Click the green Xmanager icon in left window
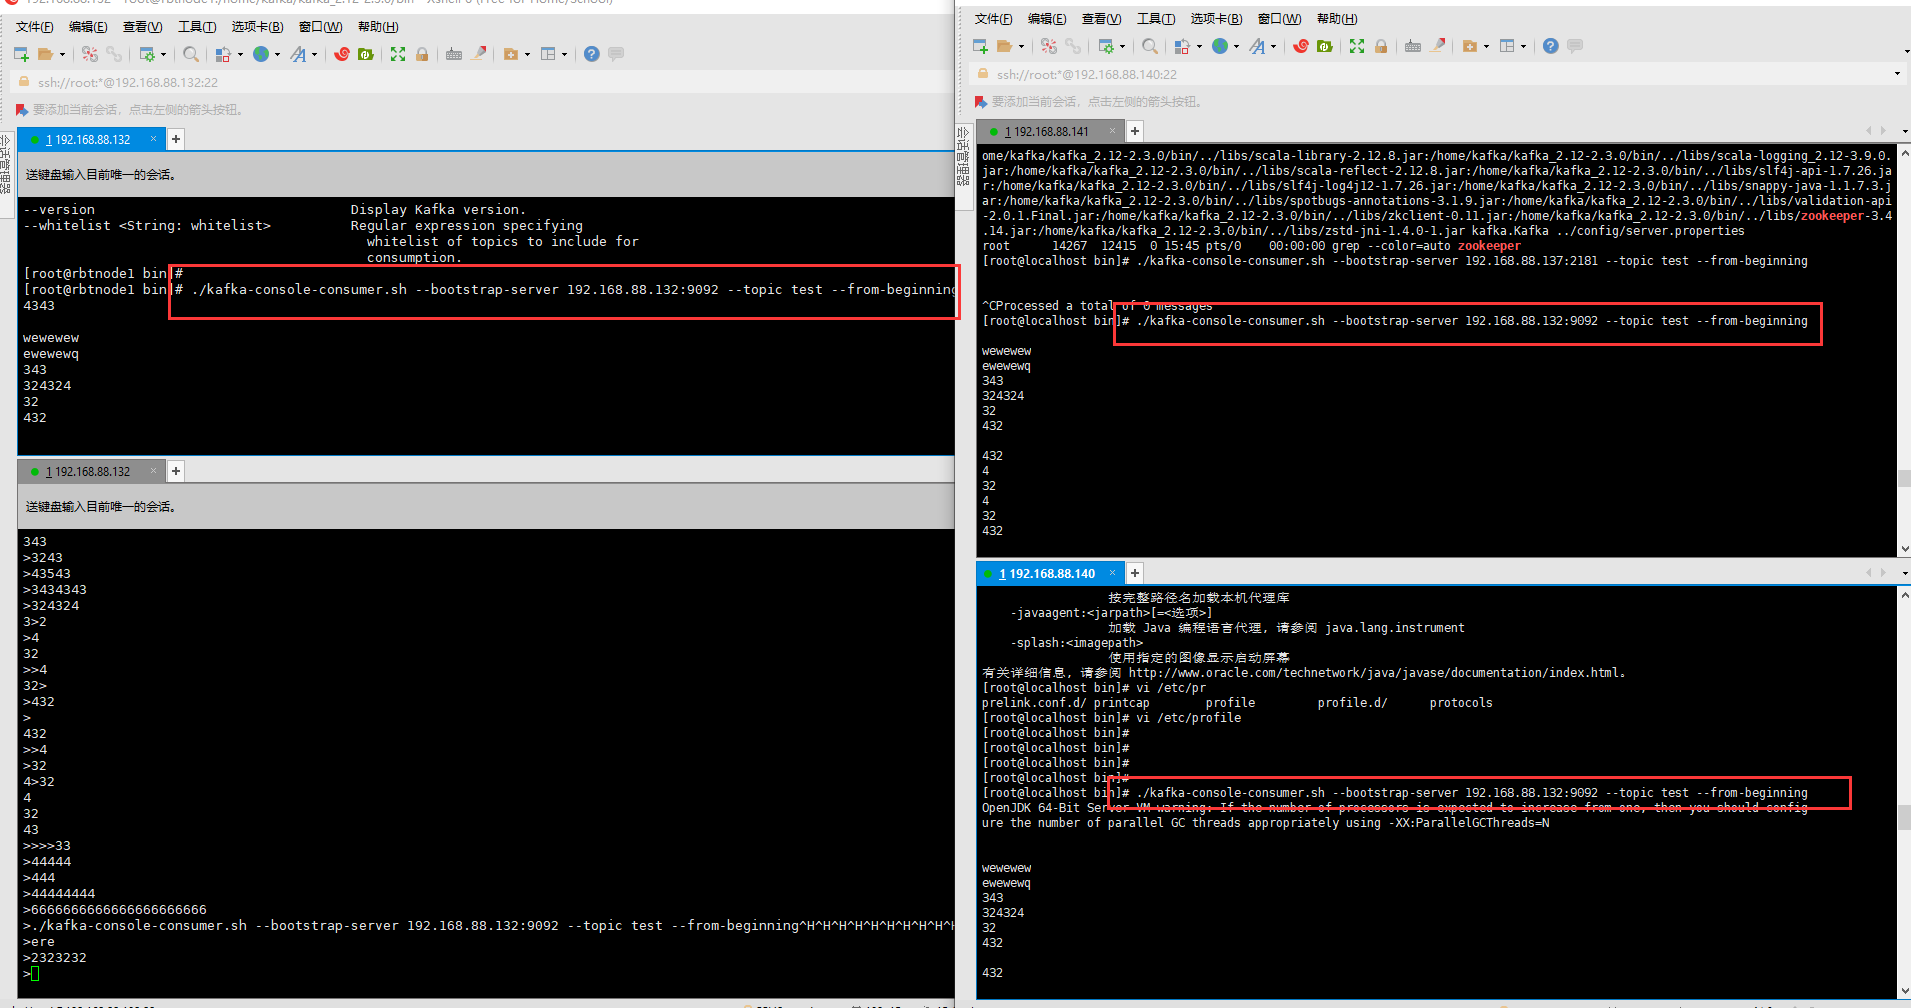This screenshot has width=1911, height=1008. (x=366, y=54)
